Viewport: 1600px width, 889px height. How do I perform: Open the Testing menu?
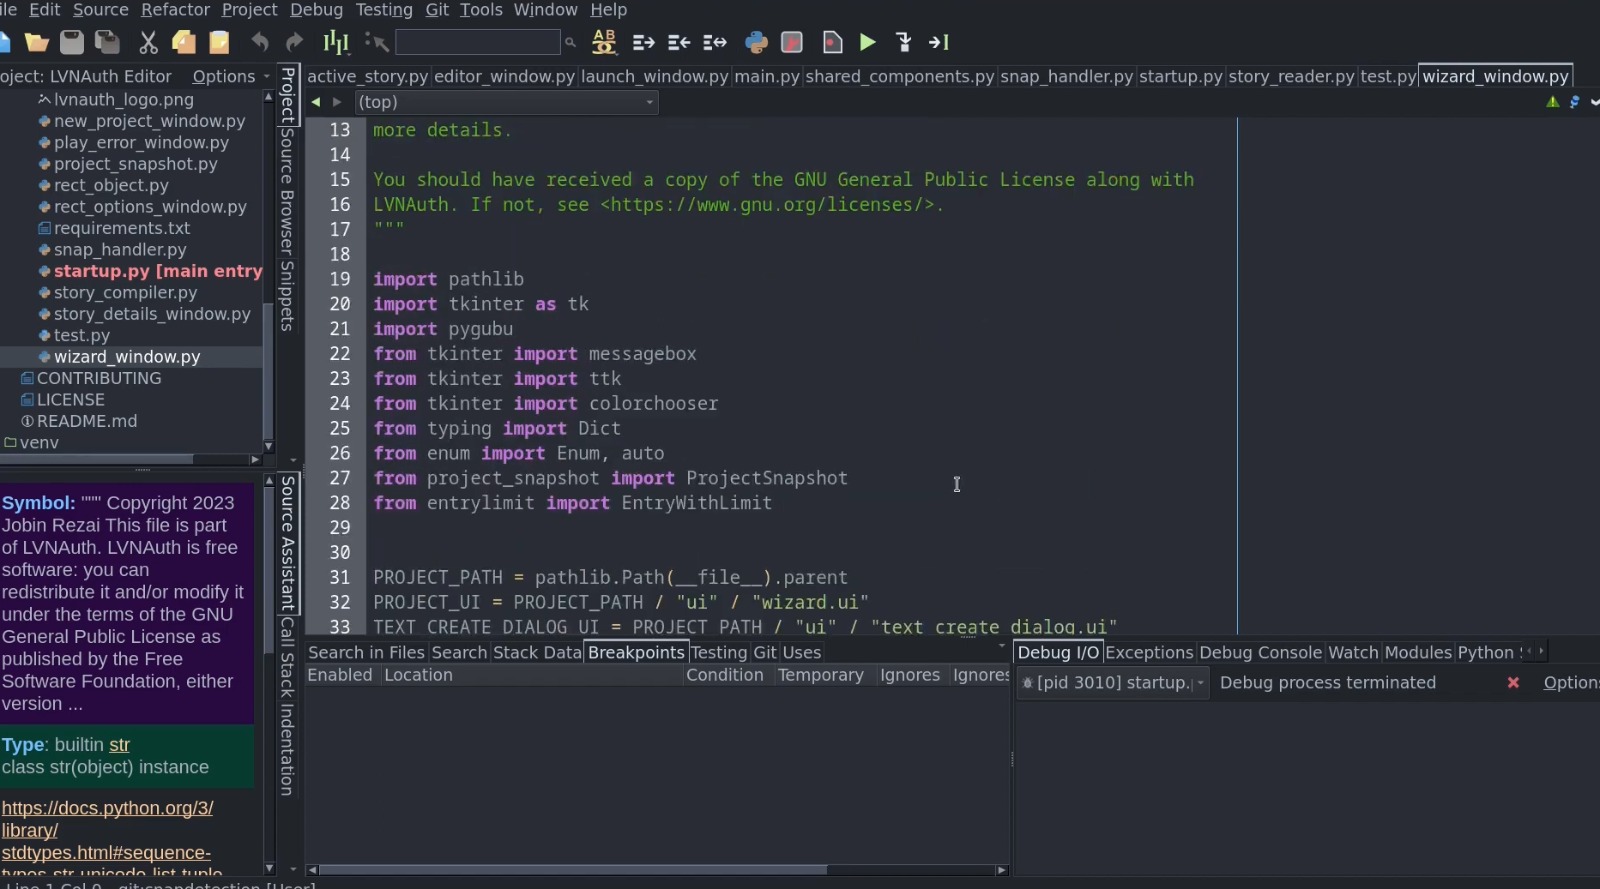[x=384, y=10]
